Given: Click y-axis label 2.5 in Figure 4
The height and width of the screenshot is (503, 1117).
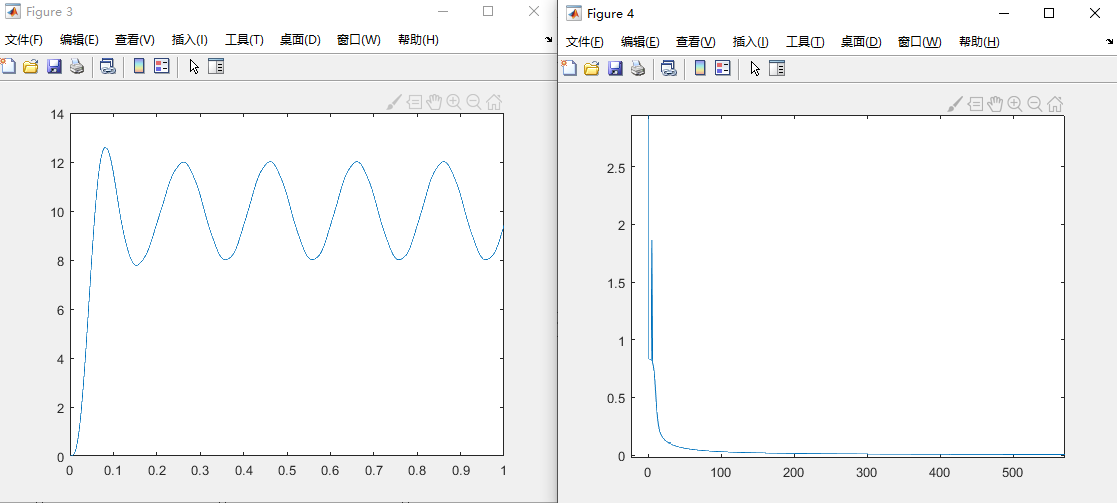Looking at the screenshot, I should pos(615,167).
